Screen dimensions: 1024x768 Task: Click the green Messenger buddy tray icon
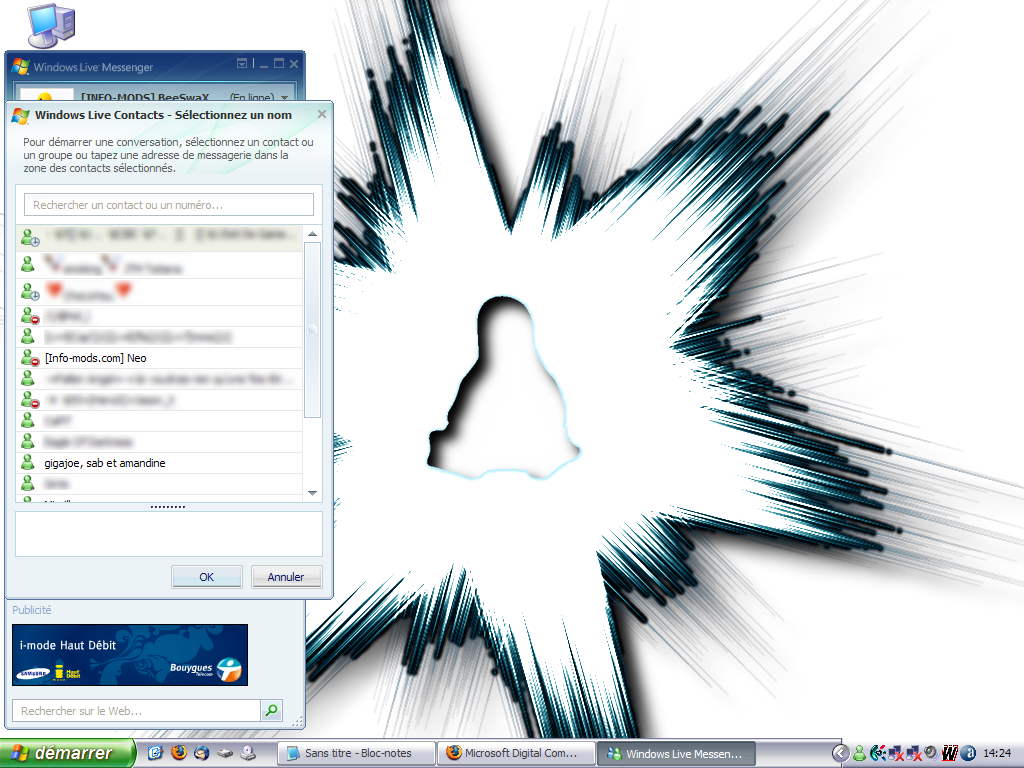pos(859,754)
